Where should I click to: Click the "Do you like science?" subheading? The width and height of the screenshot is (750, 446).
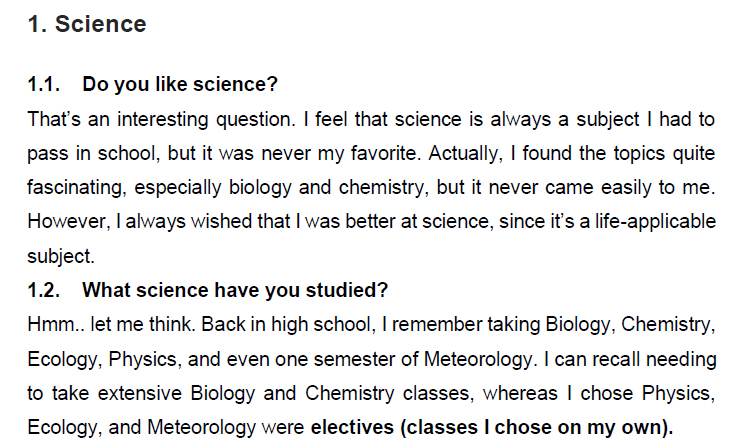(x=180, y=84)
